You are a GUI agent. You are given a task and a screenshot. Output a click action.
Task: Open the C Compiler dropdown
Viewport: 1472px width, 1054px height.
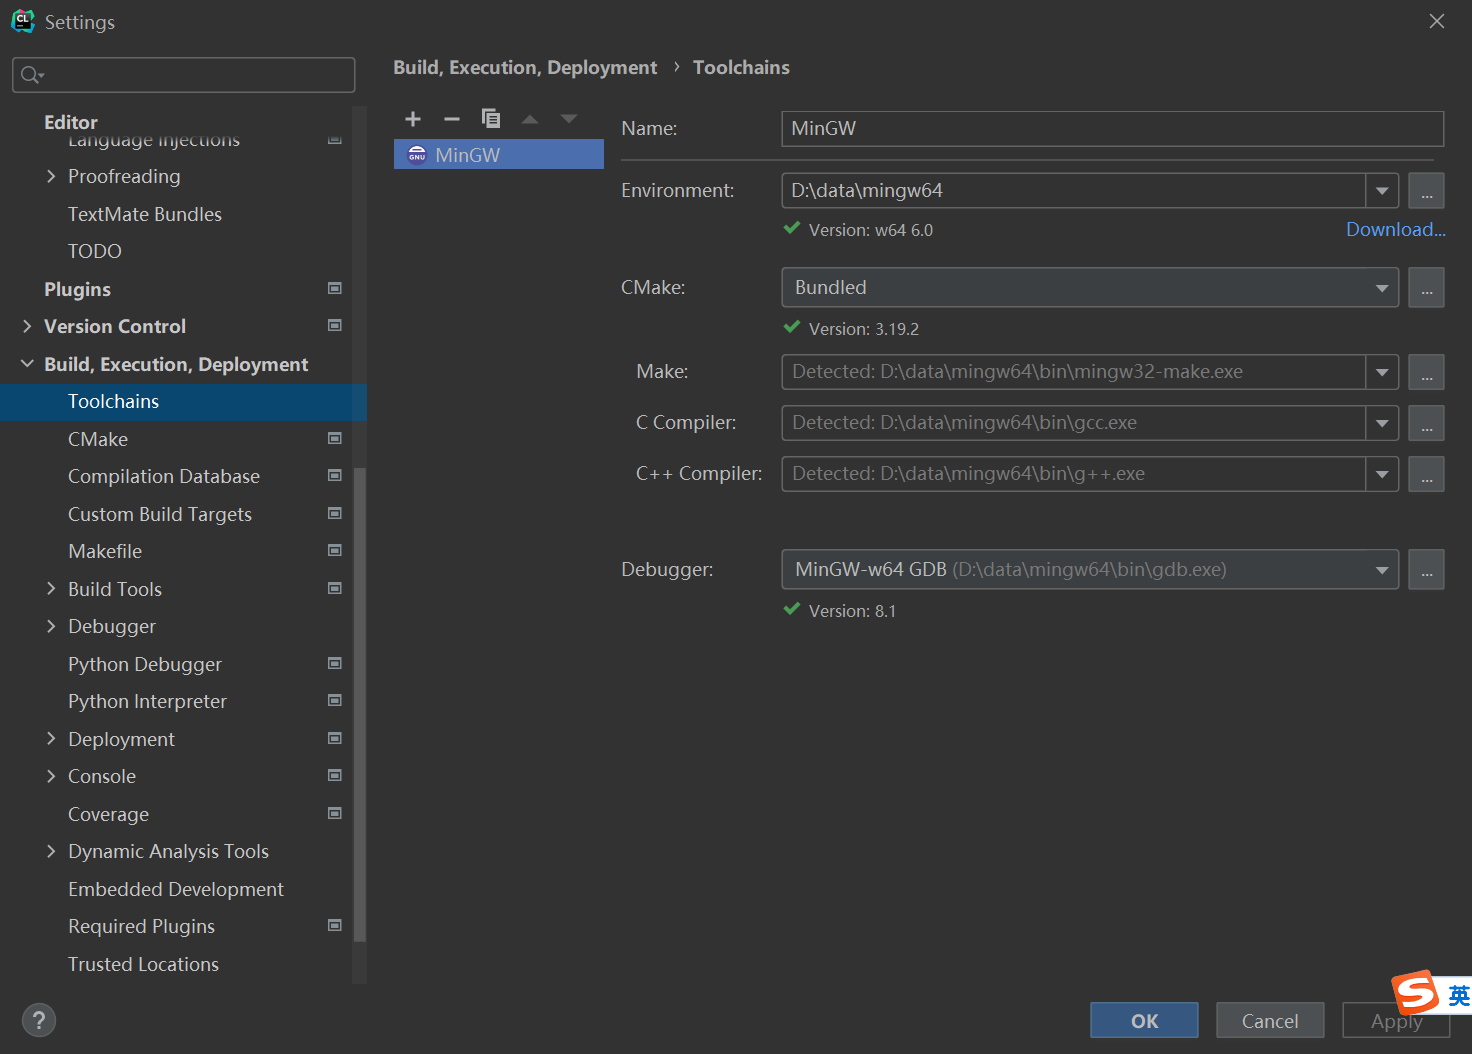coord(1382,423)
